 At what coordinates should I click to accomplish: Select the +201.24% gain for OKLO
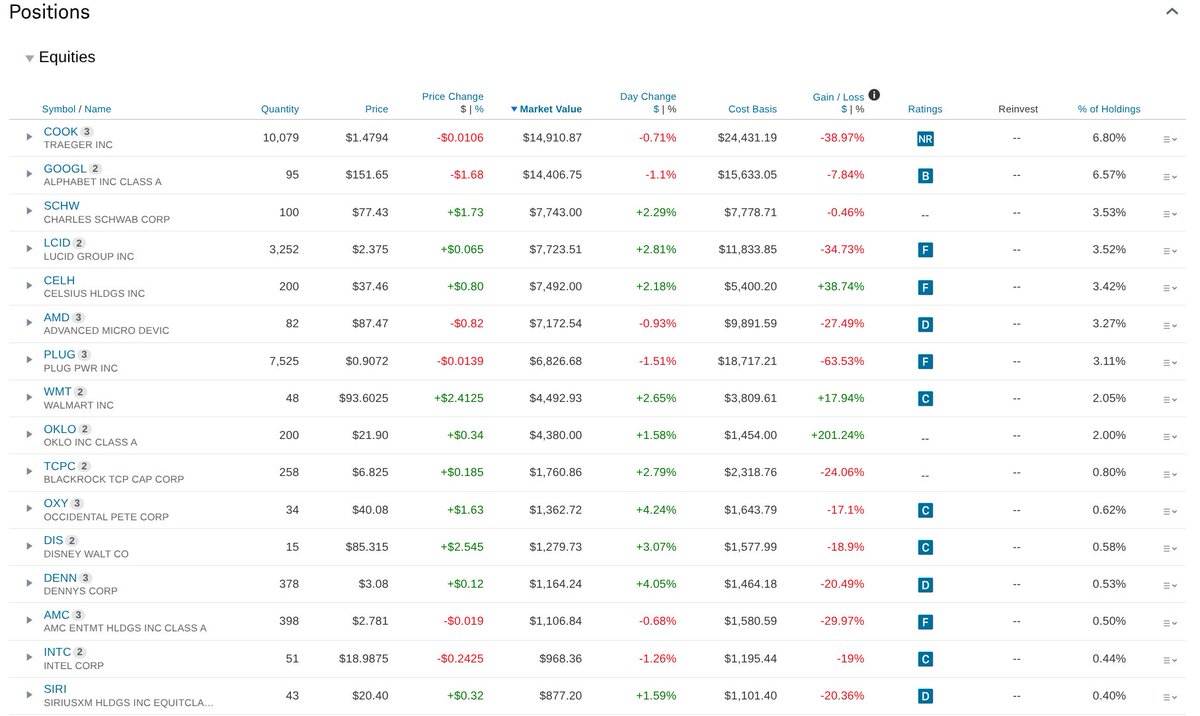click(837, 435)
